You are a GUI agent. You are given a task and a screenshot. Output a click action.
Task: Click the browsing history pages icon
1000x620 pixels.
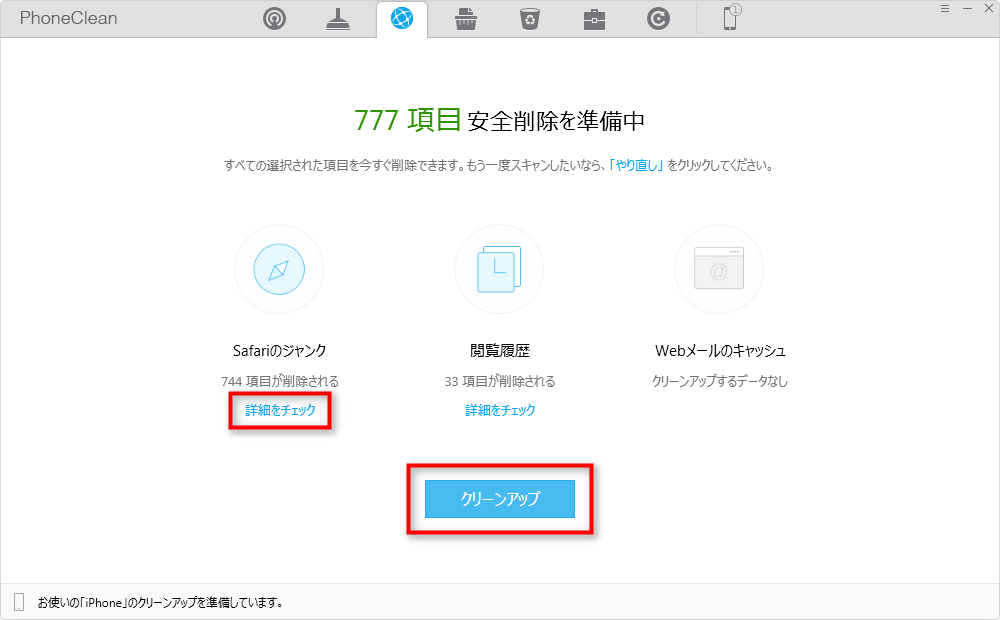(499, 269)
